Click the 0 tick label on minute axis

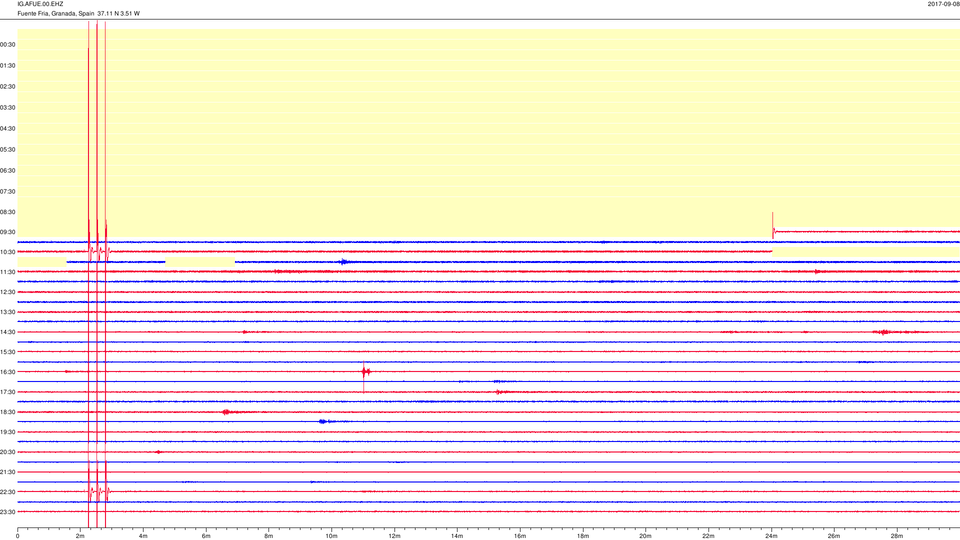click(x=18, y=536)
